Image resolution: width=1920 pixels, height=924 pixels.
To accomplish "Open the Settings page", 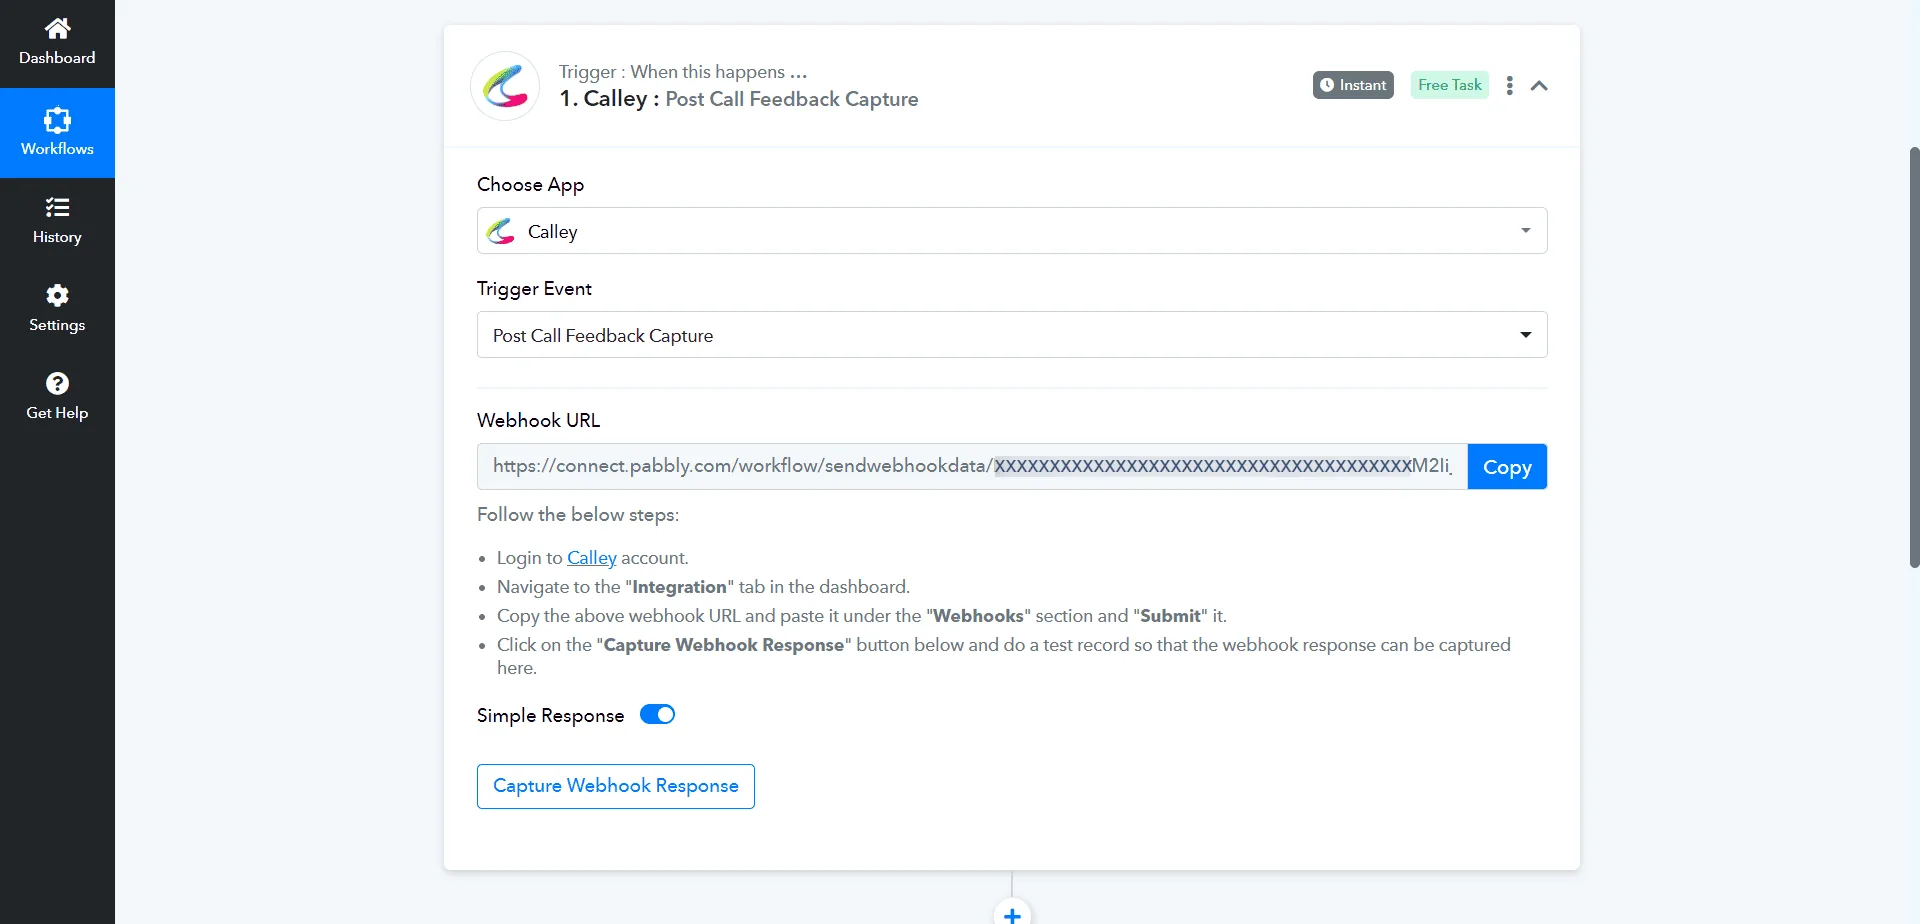I will pyautogui.click(x=57, y=309).
